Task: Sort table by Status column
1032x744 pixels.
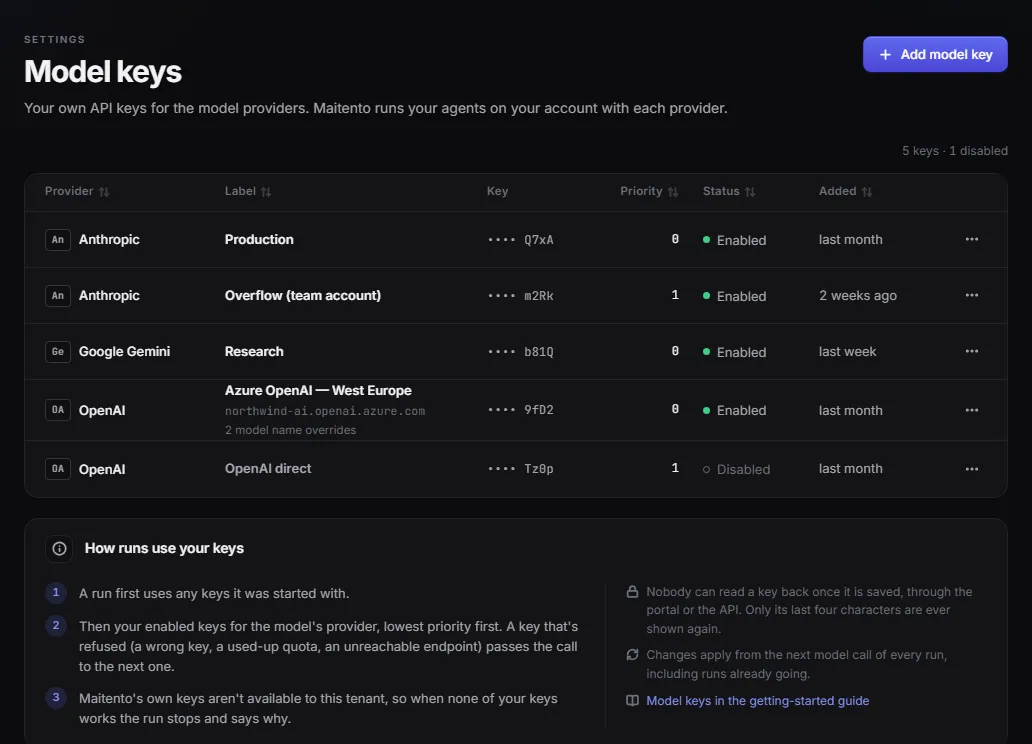Action: tap(729, 191)
